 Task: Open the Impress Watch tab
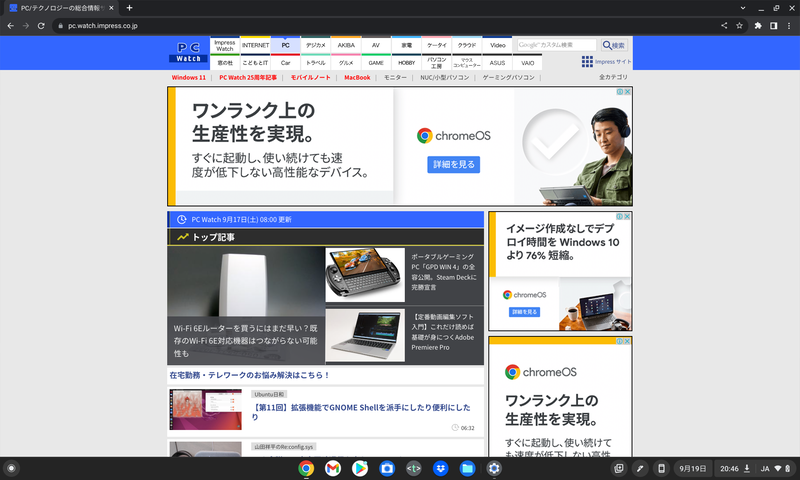(x=224, y=45)
